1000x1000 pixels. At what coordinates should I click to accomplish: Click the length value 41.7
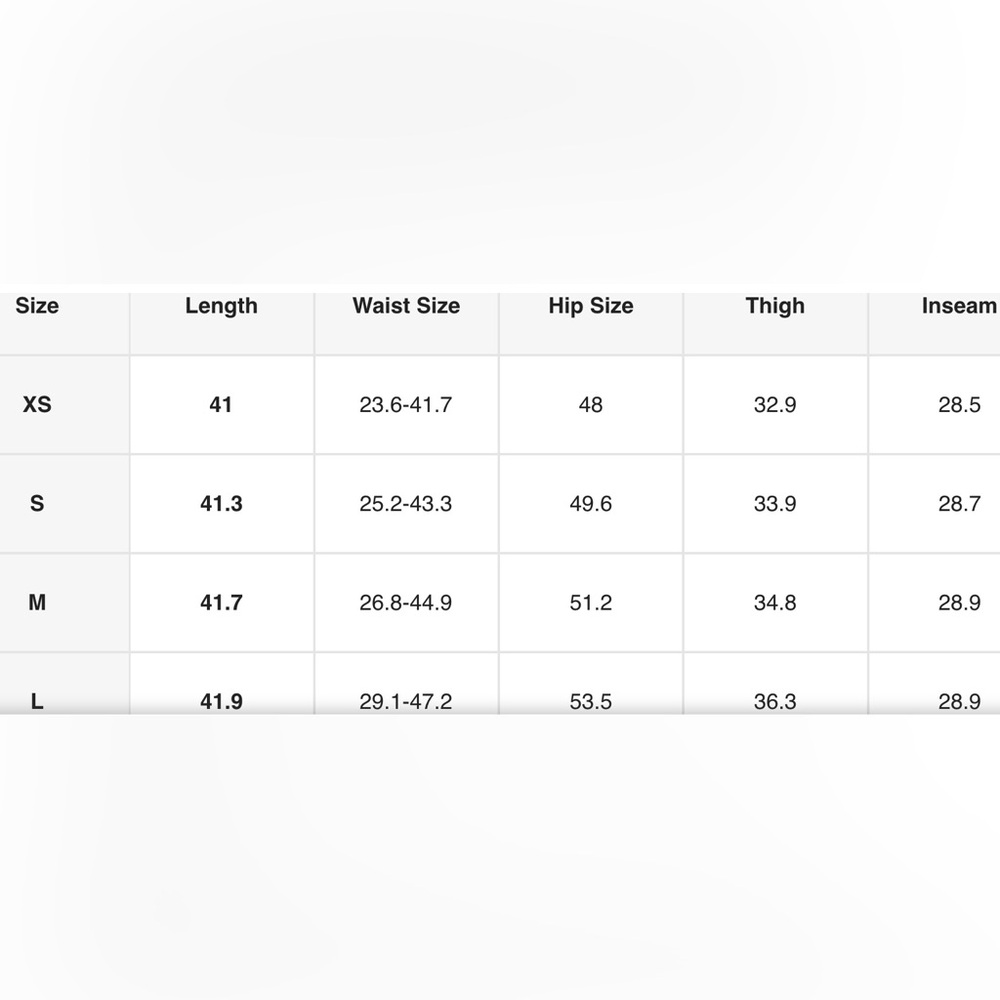221,603
